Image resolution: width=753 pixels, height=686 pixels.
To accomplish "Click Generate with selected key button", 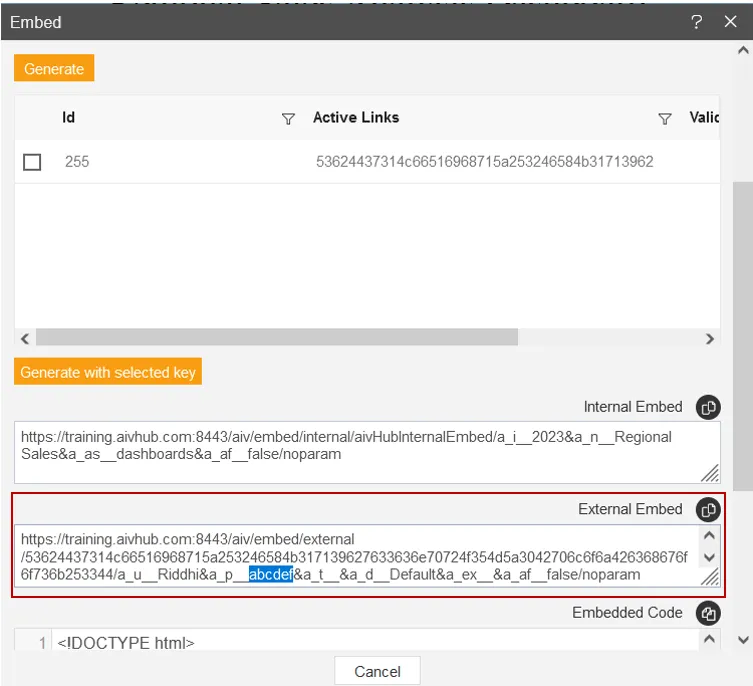I will 108,372.
